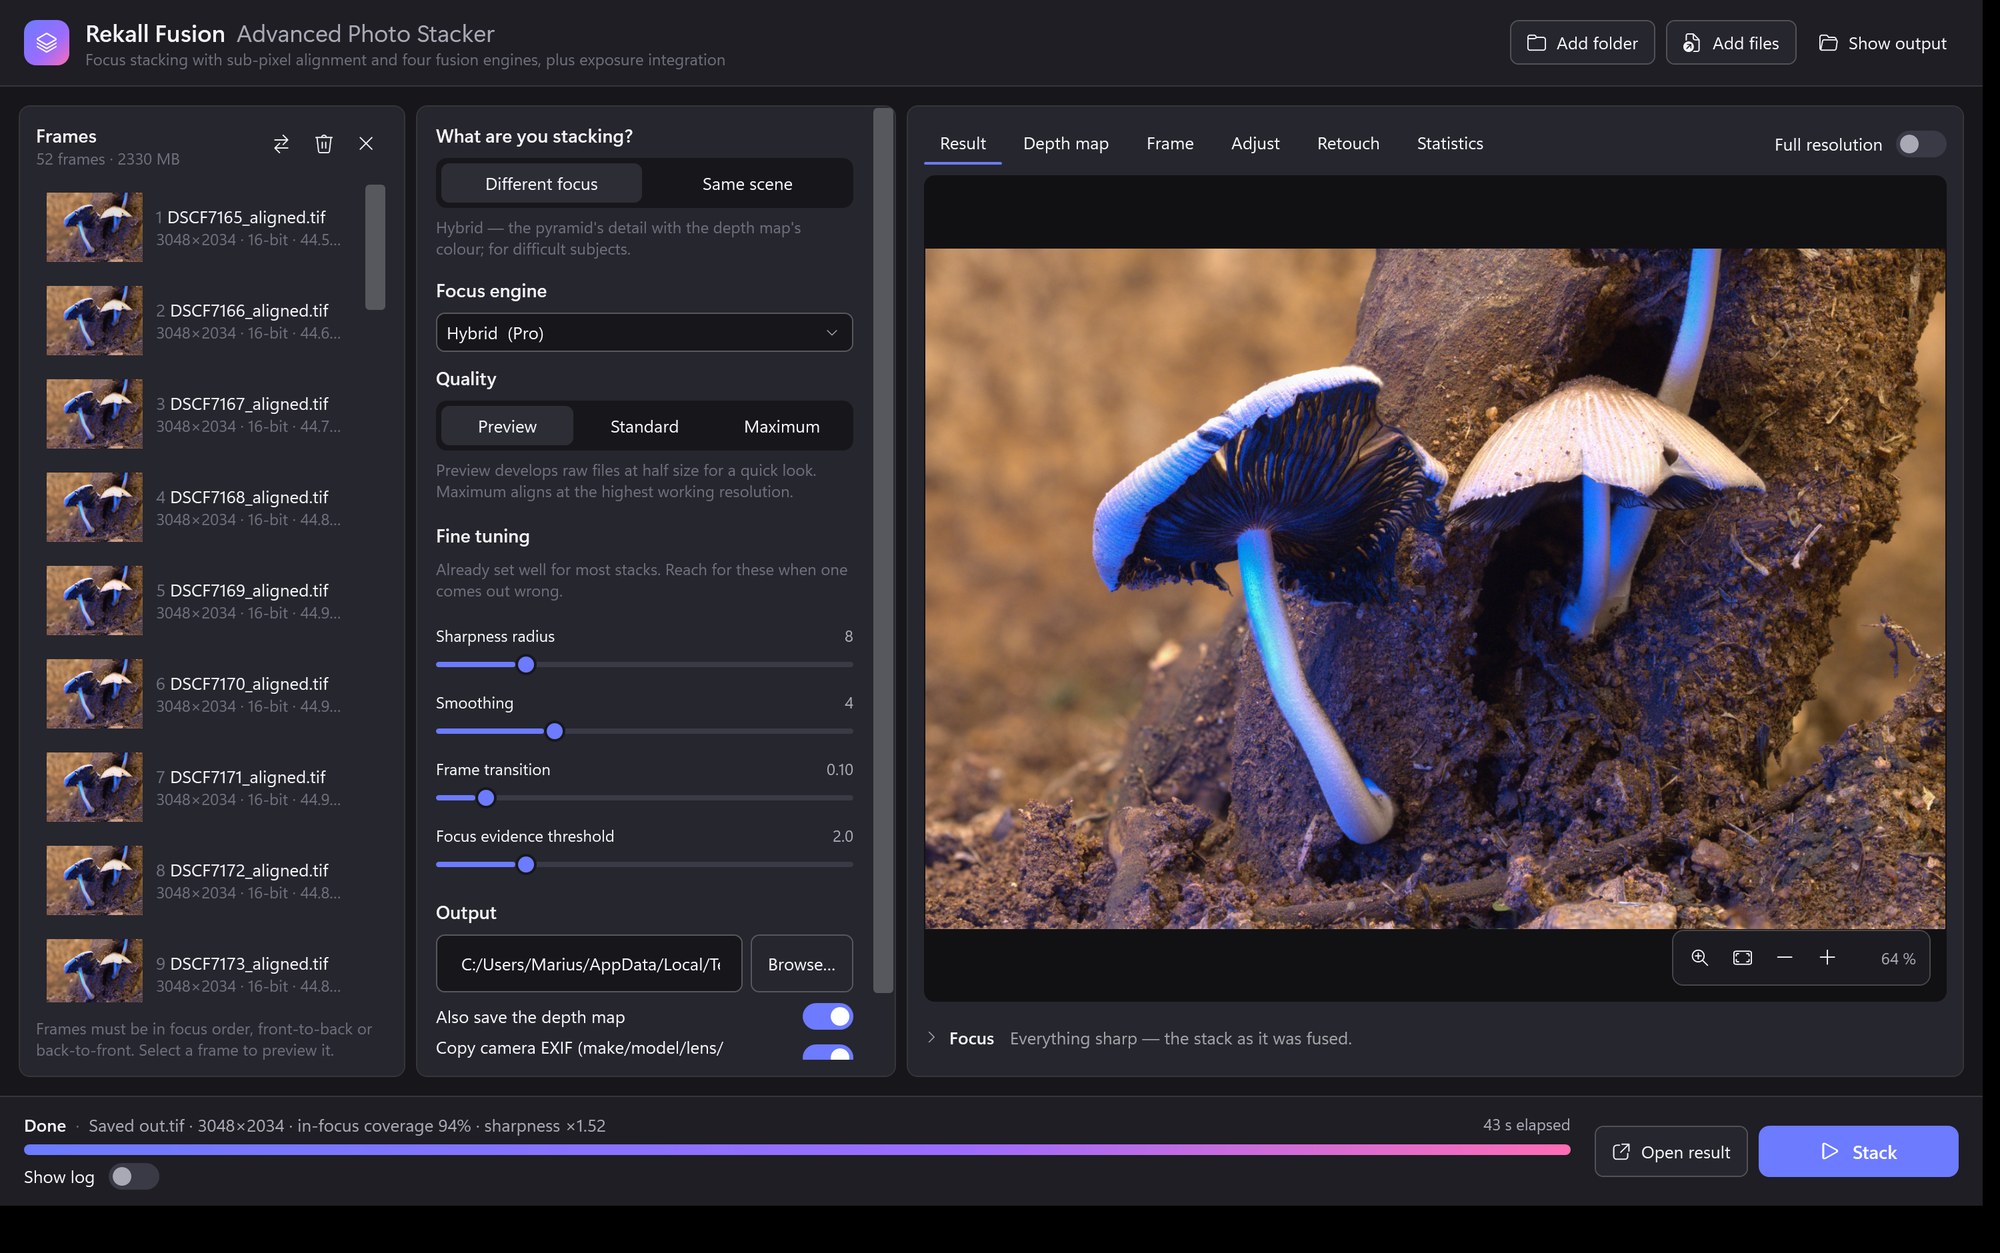This screenshot has width=2000, height=1253.
Task: Show the output folder
Action: (x=1882, y=43)
